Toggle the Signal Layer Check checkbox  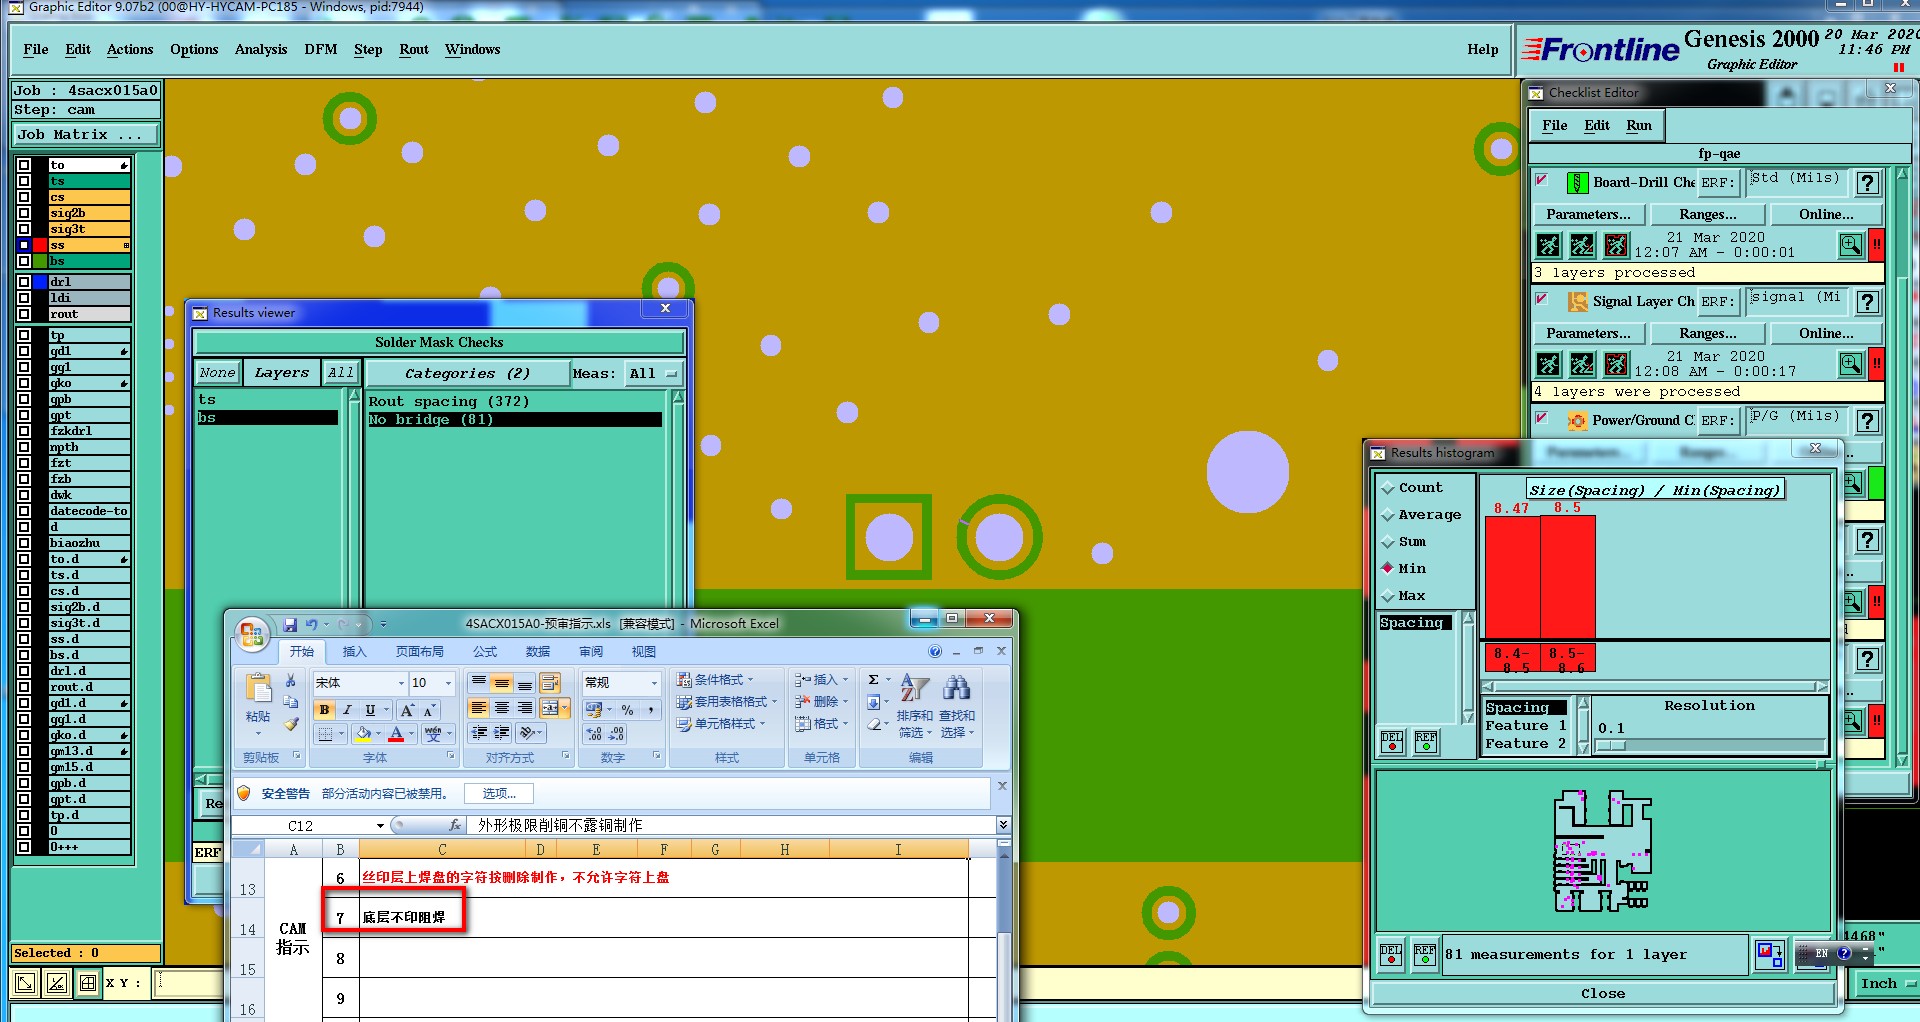[1542, 299]
